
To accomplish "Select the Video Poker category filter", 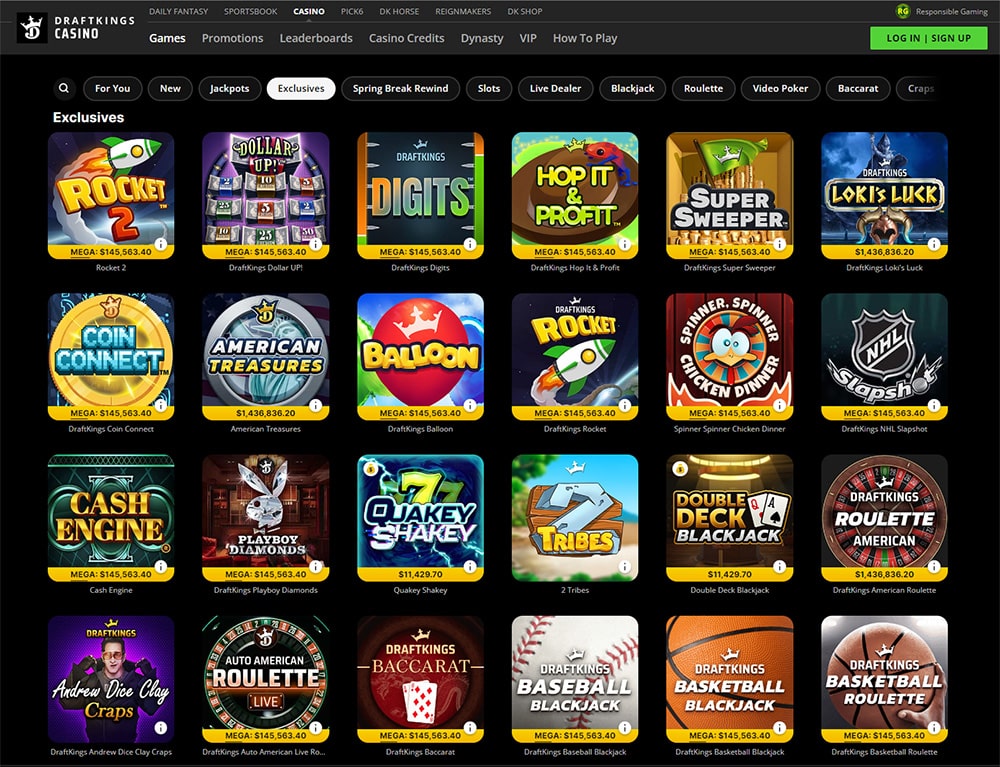I will [780, 89].
